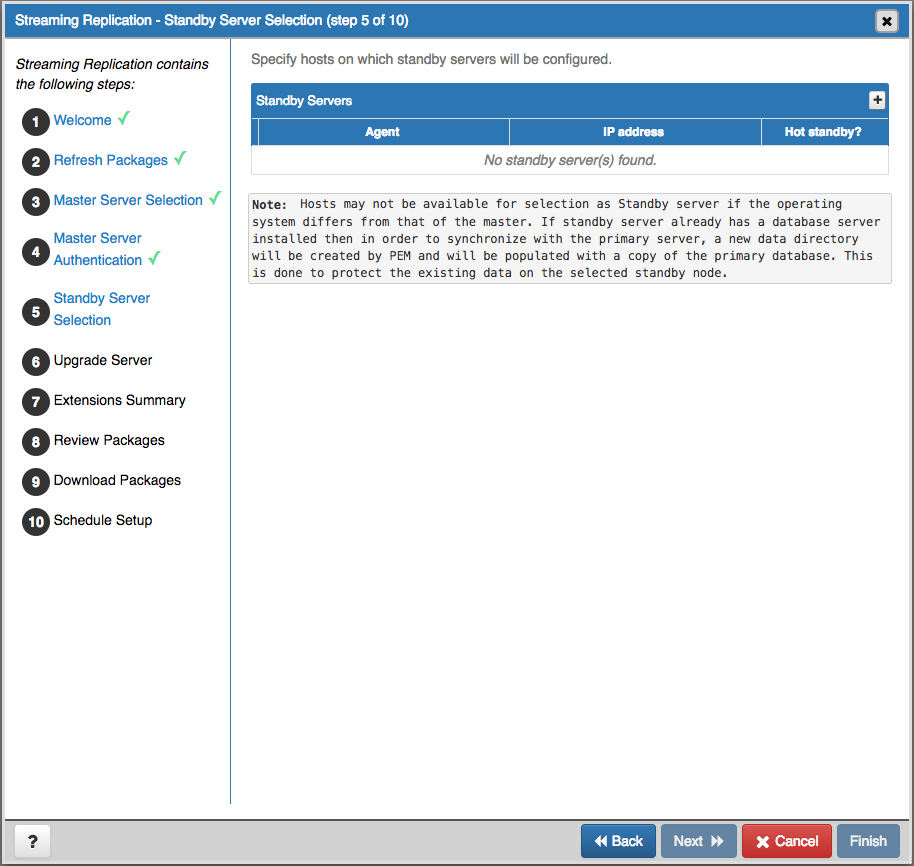Go back to the previous wizard step
This screenshot has width=914, height=866.
point(618,841)
